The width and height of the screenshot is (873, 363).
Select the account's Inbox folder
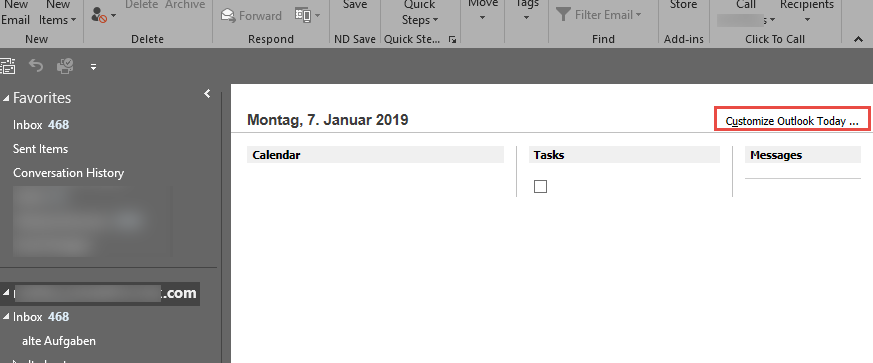tap(41, 317)
